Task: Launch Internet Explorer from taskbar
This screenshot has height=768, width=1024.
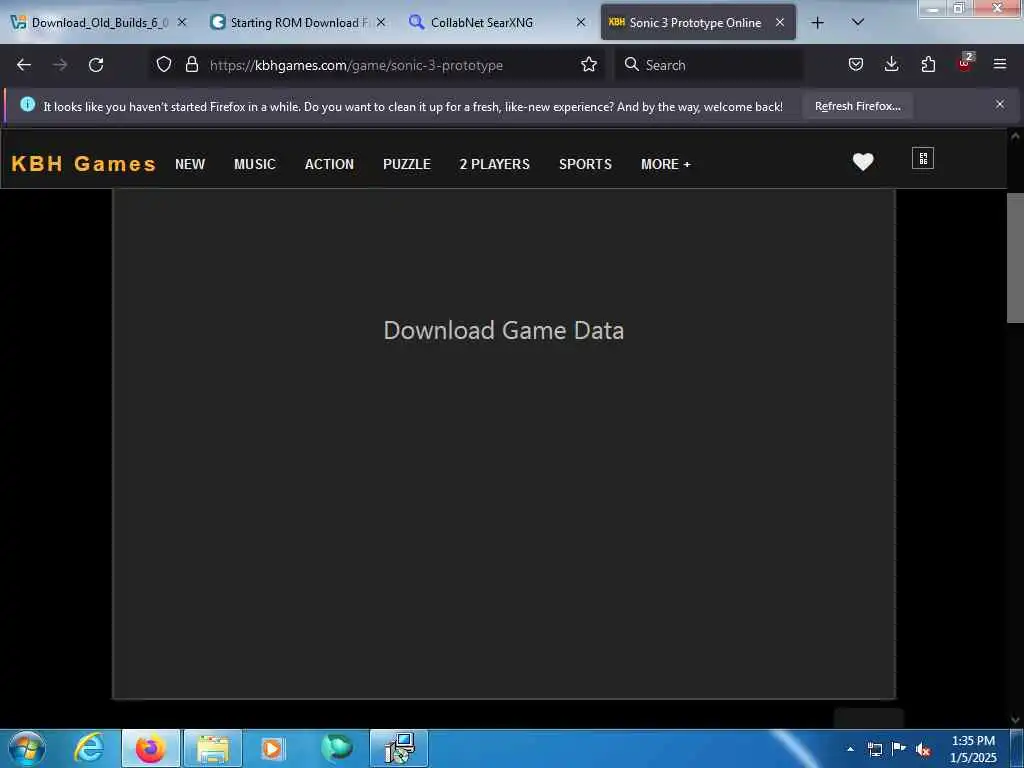Action: pyautogui.click(x=89, y=748)
